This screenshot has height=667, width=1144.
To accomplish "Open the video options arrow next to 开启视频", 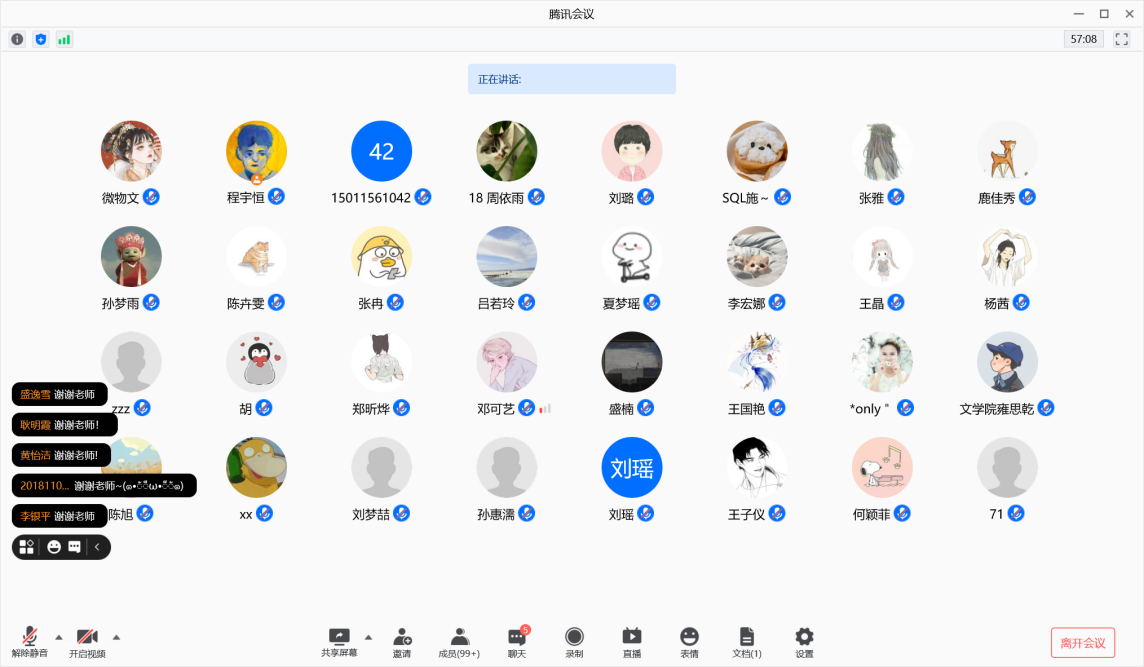I will 117,636.
